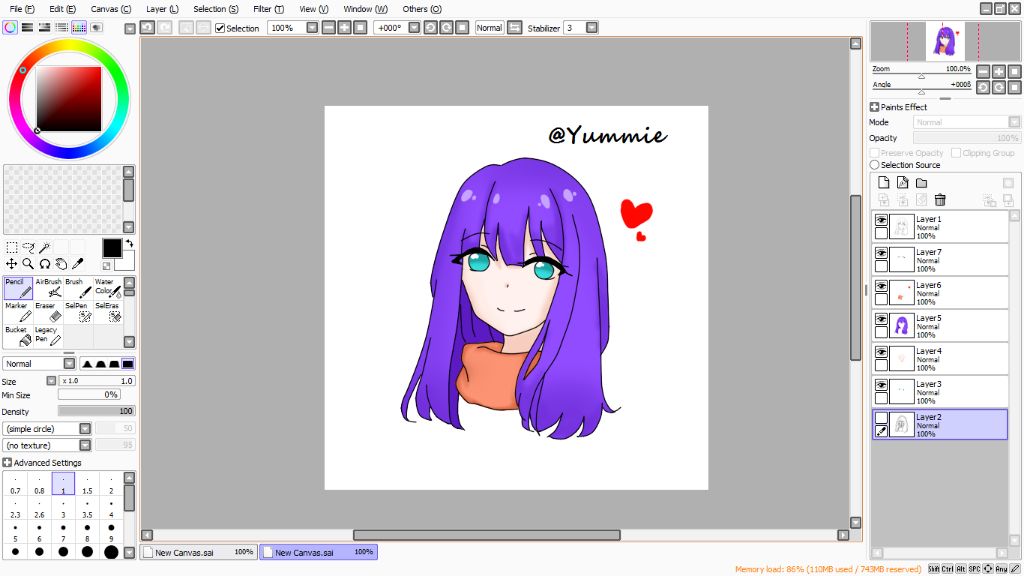Open the rotation angle dropdown in toolbar
Screen dimensions: 1024x576
pyautogui.click(x=414, y=27)
